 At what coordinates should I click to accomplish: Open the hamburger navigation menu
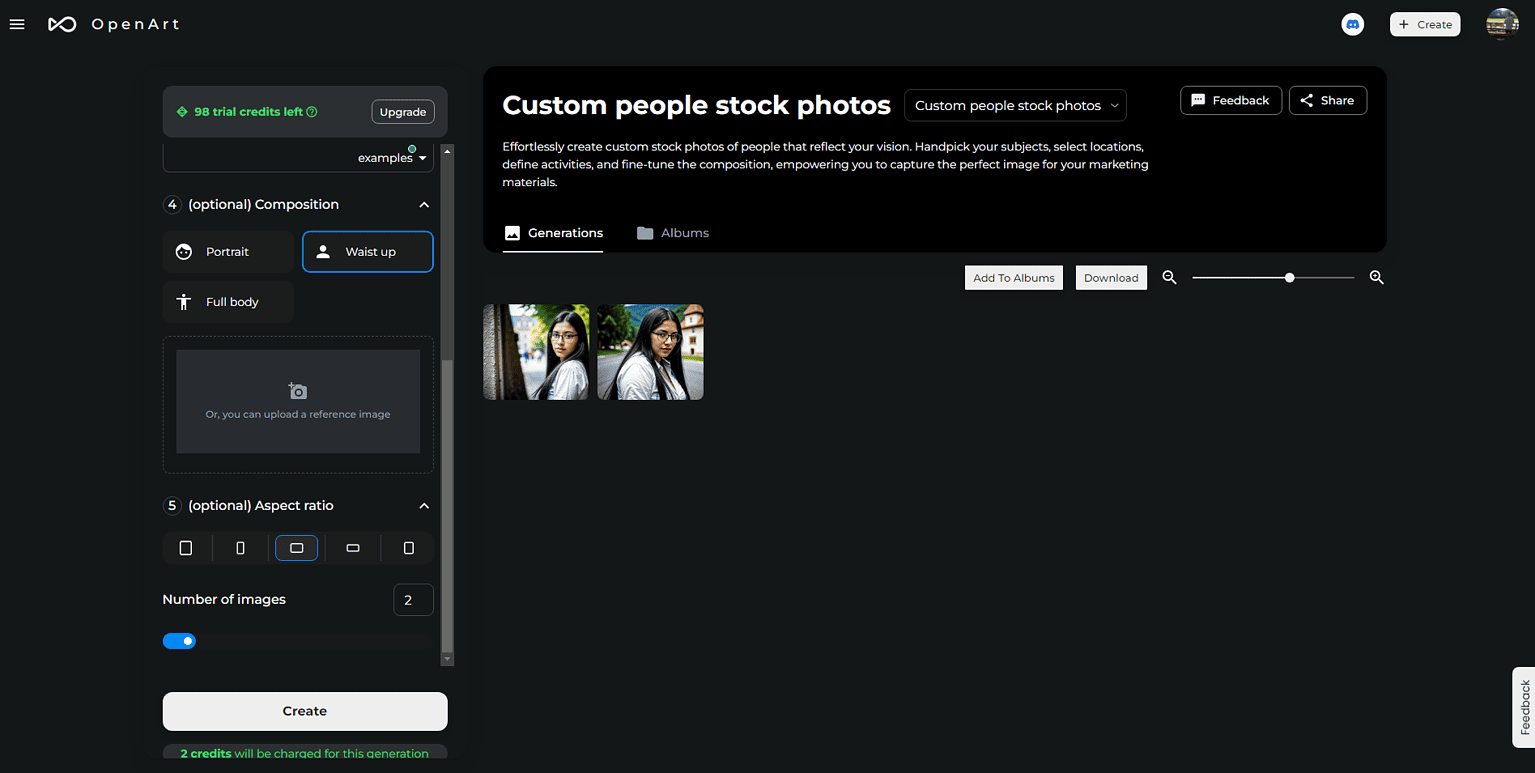tap(17, 24)
